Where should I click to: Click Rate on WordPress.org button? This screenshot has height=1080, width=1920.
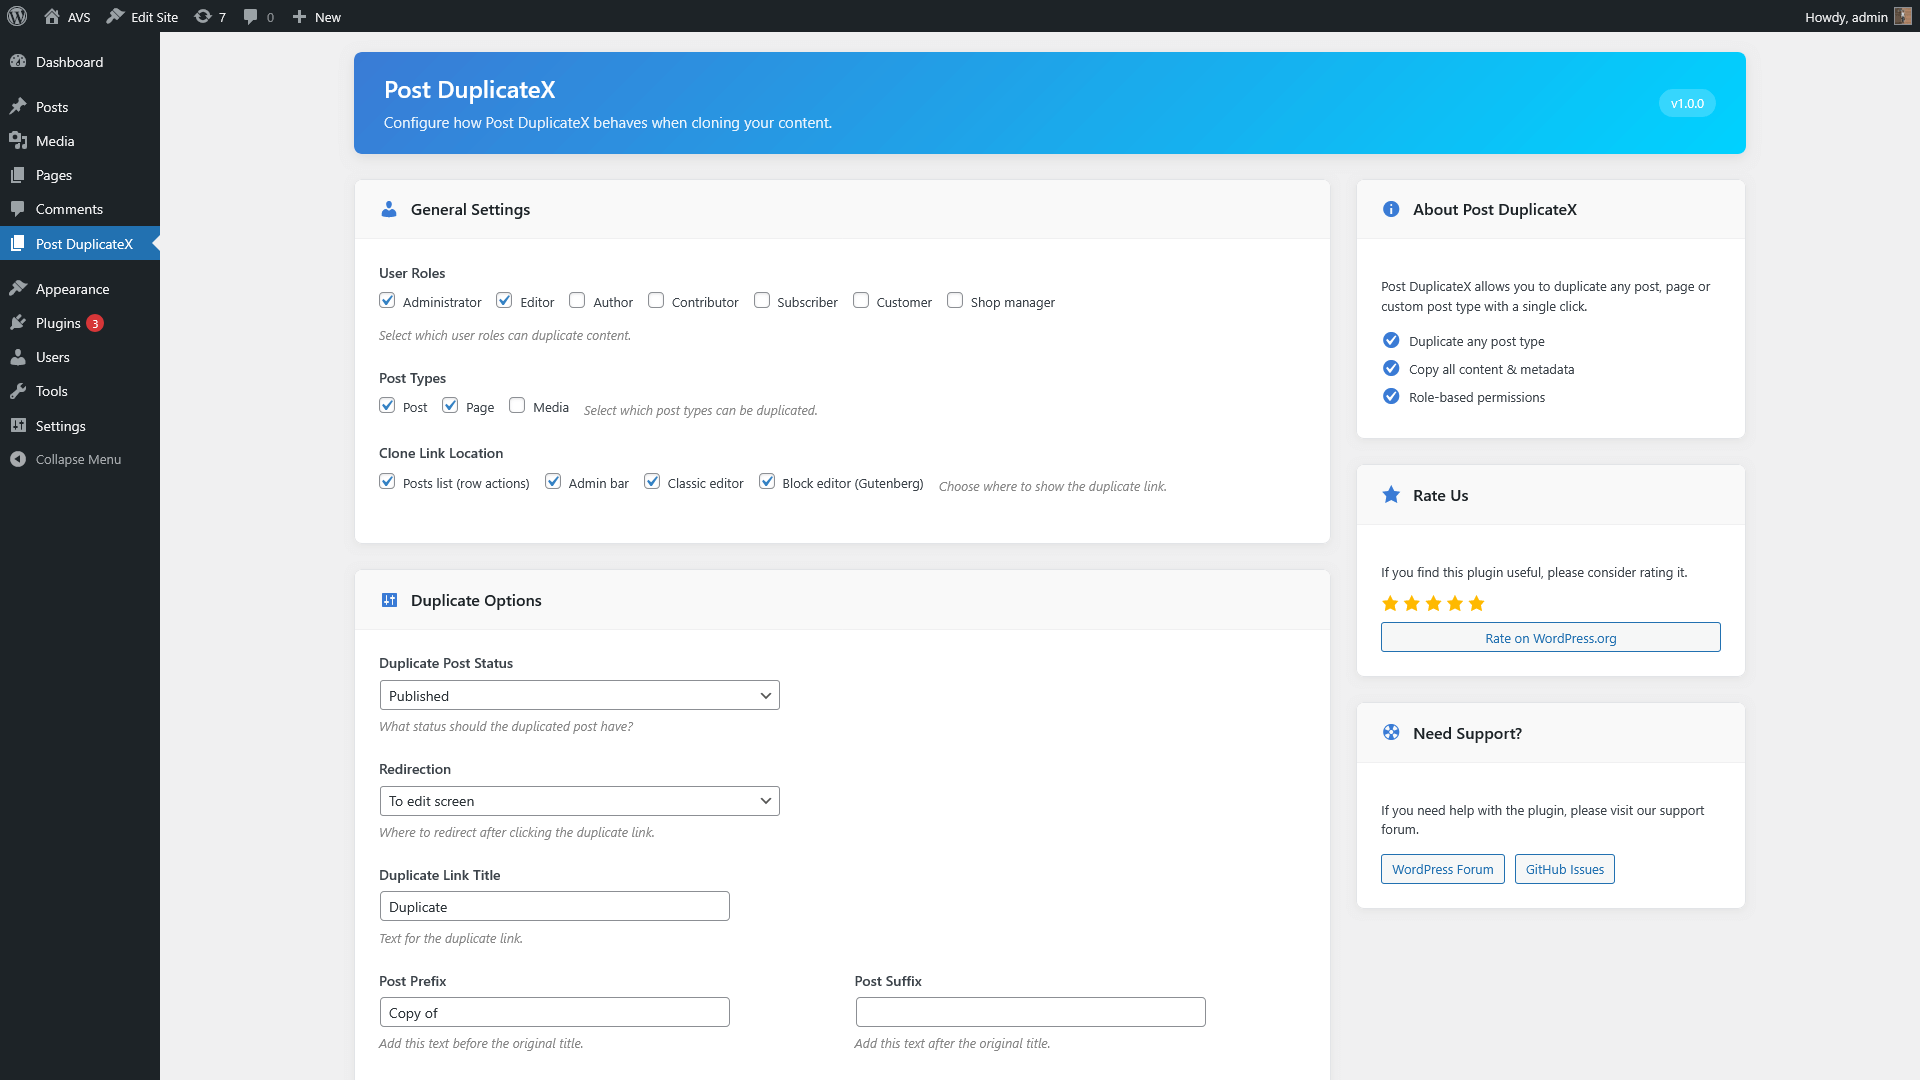[x=1551, y=638]
